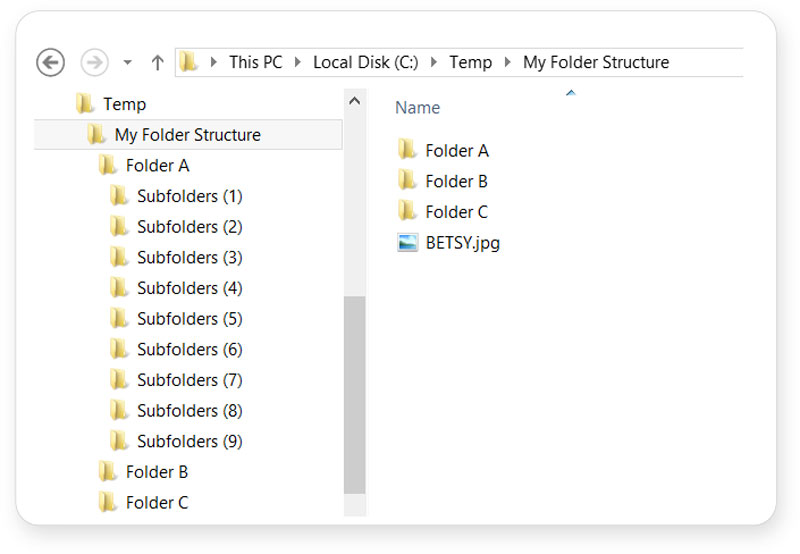
Task: Select Temp in the navigation tree
Action: click(124, 104)
